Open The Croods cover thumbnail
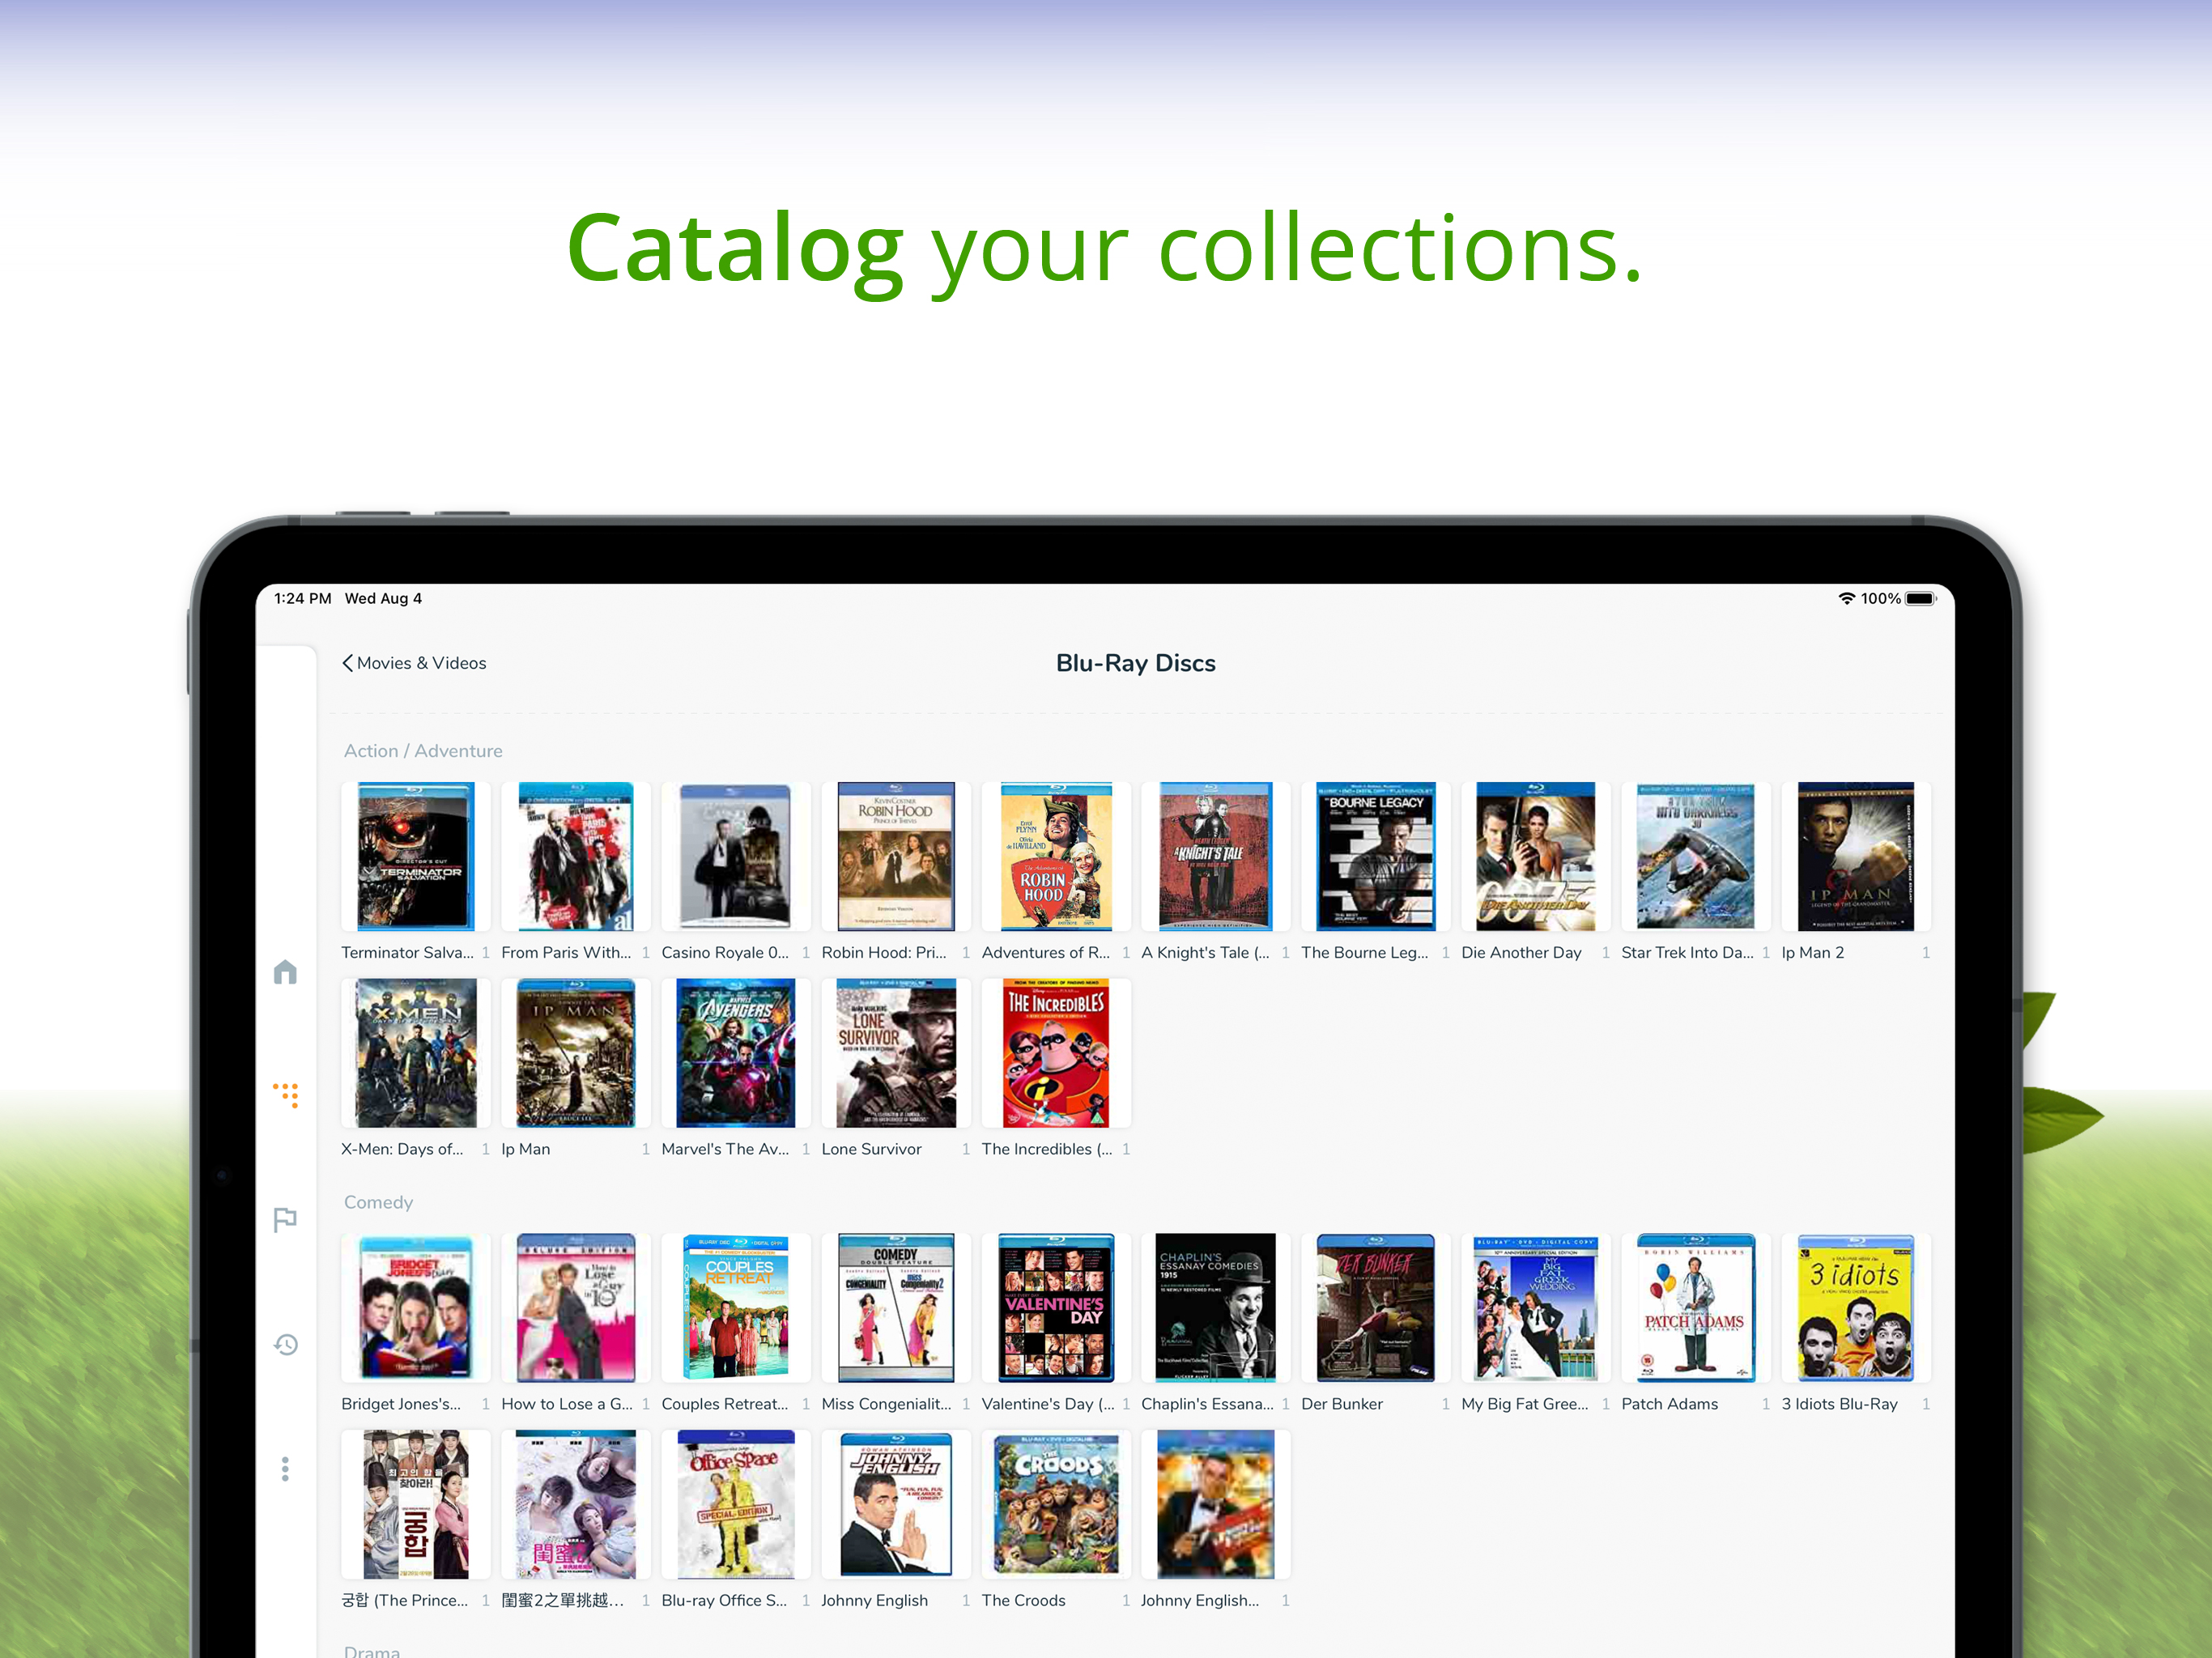Image resolution: width=2212 pixels, height=1658 pixels. pos(1056,1504)
